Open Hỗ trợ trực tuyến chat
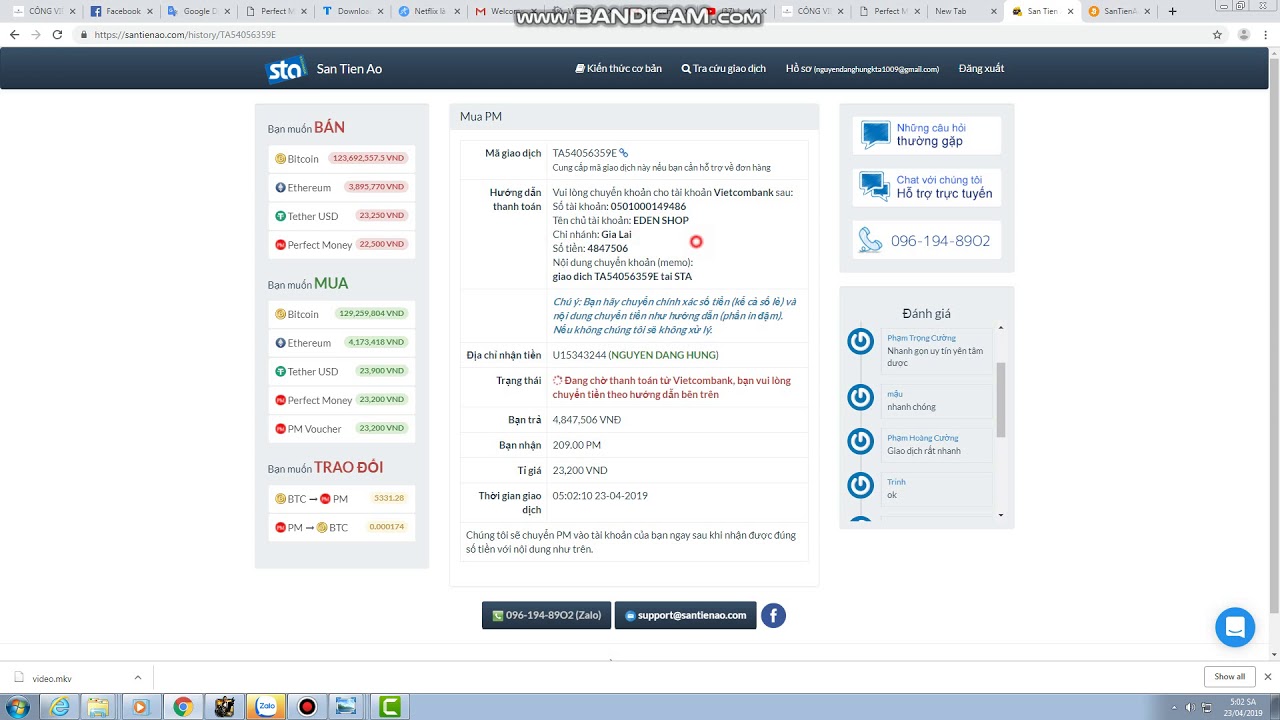1280x720 pixels. [x=926, y=187]
